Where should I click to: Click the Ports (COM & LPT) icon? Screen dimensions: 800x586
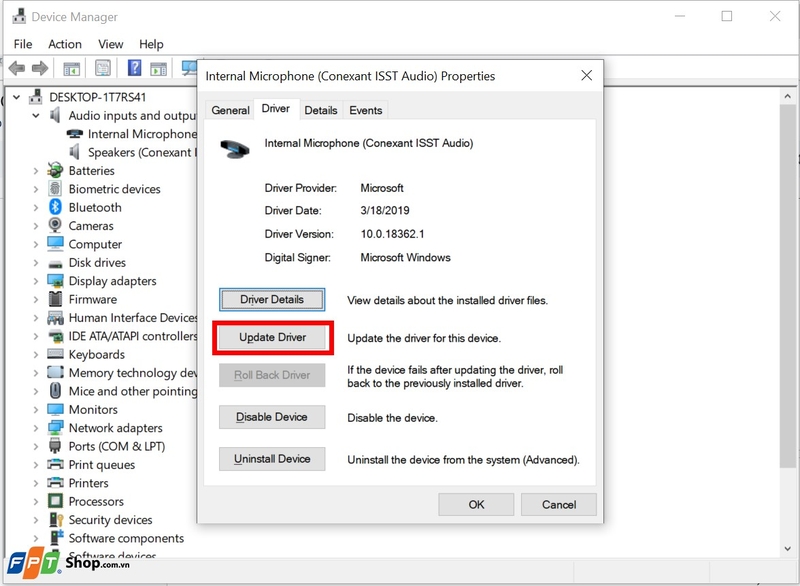[55, 446]
